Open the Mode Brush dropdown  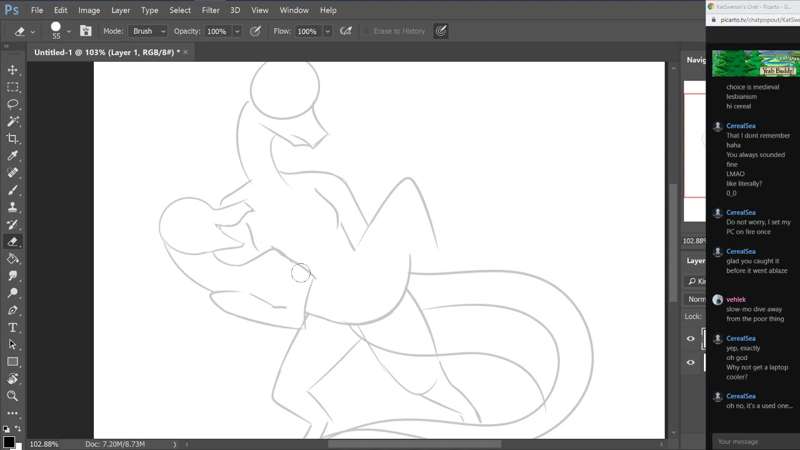click(147, 31)
